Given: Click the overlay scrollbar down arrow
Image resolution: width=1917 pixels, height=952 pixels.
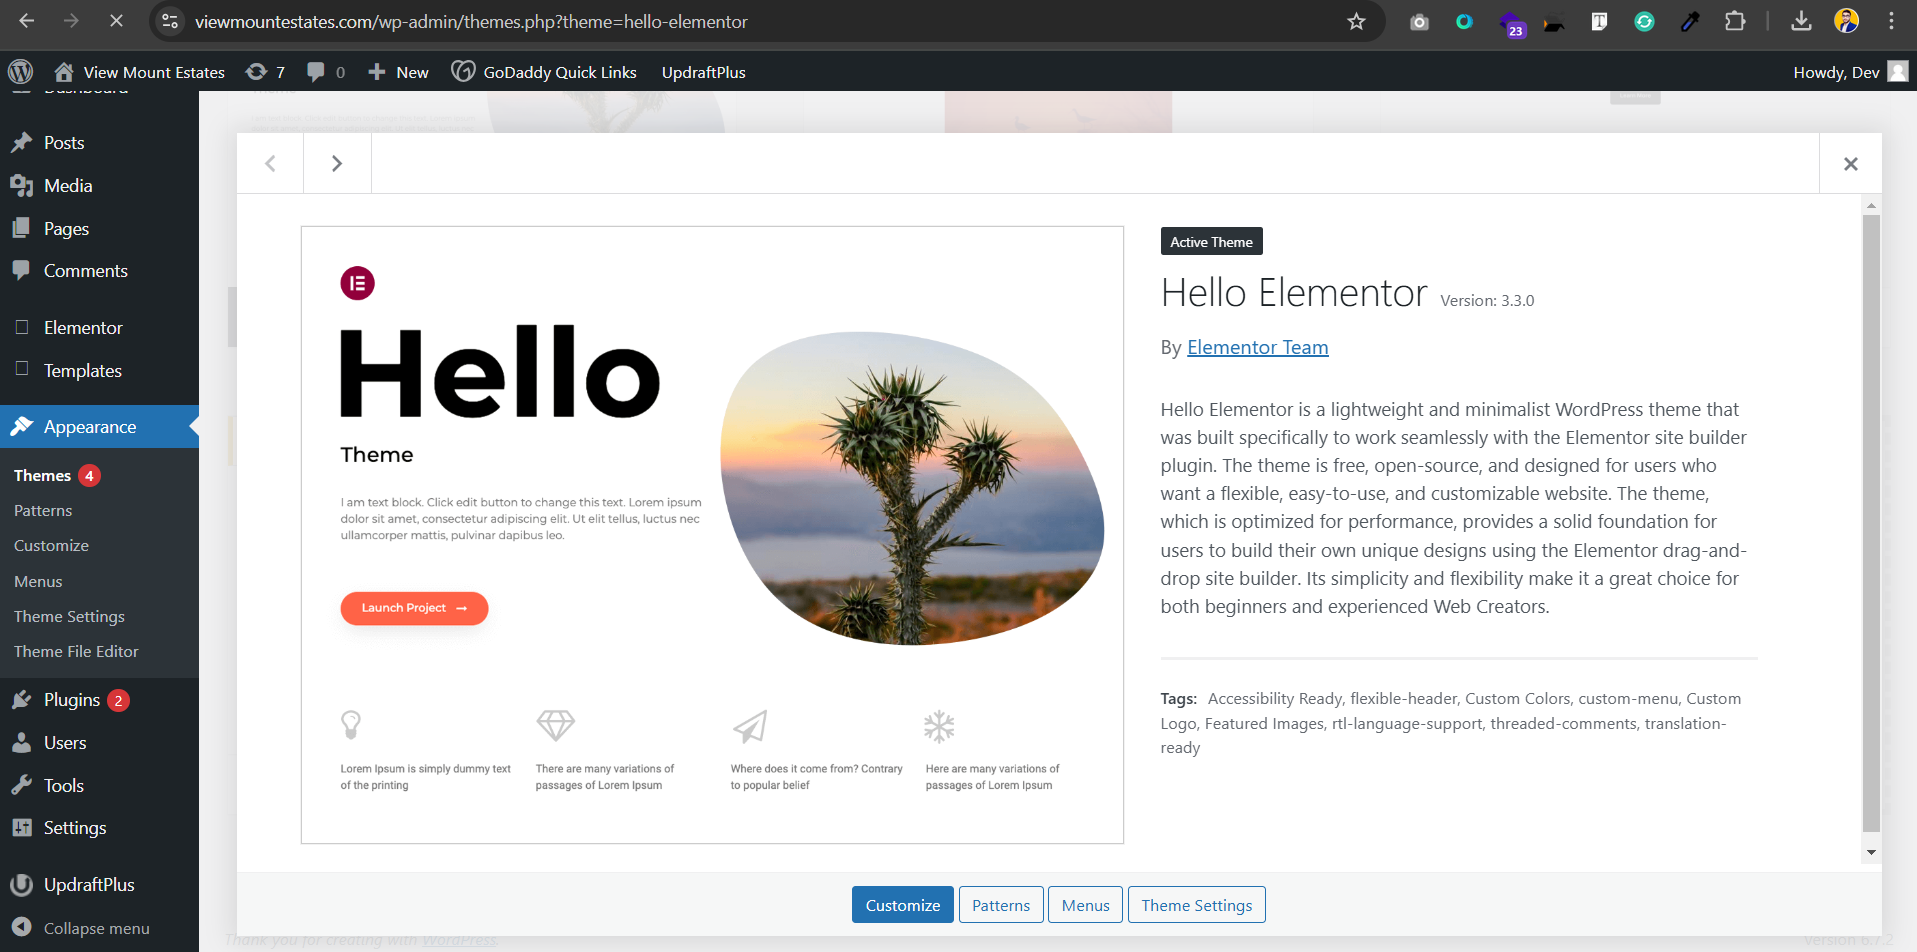Looking at the screenshot, I should point(1871,853).
